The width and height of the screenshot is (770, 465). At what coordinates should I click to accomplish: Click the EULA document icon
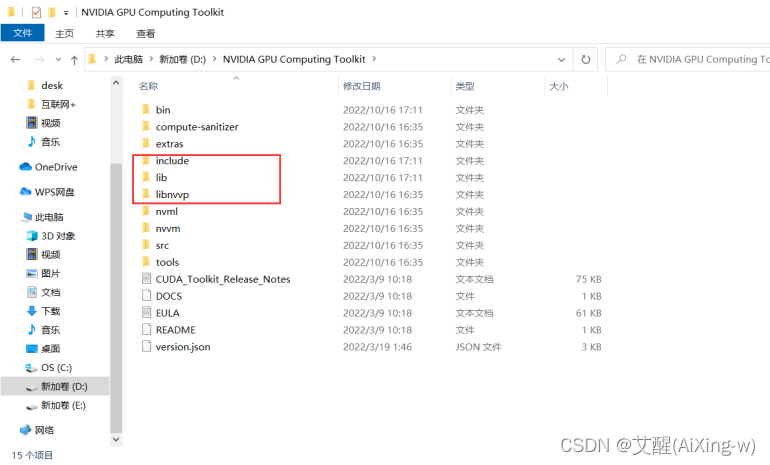click(x=146, y=312)
